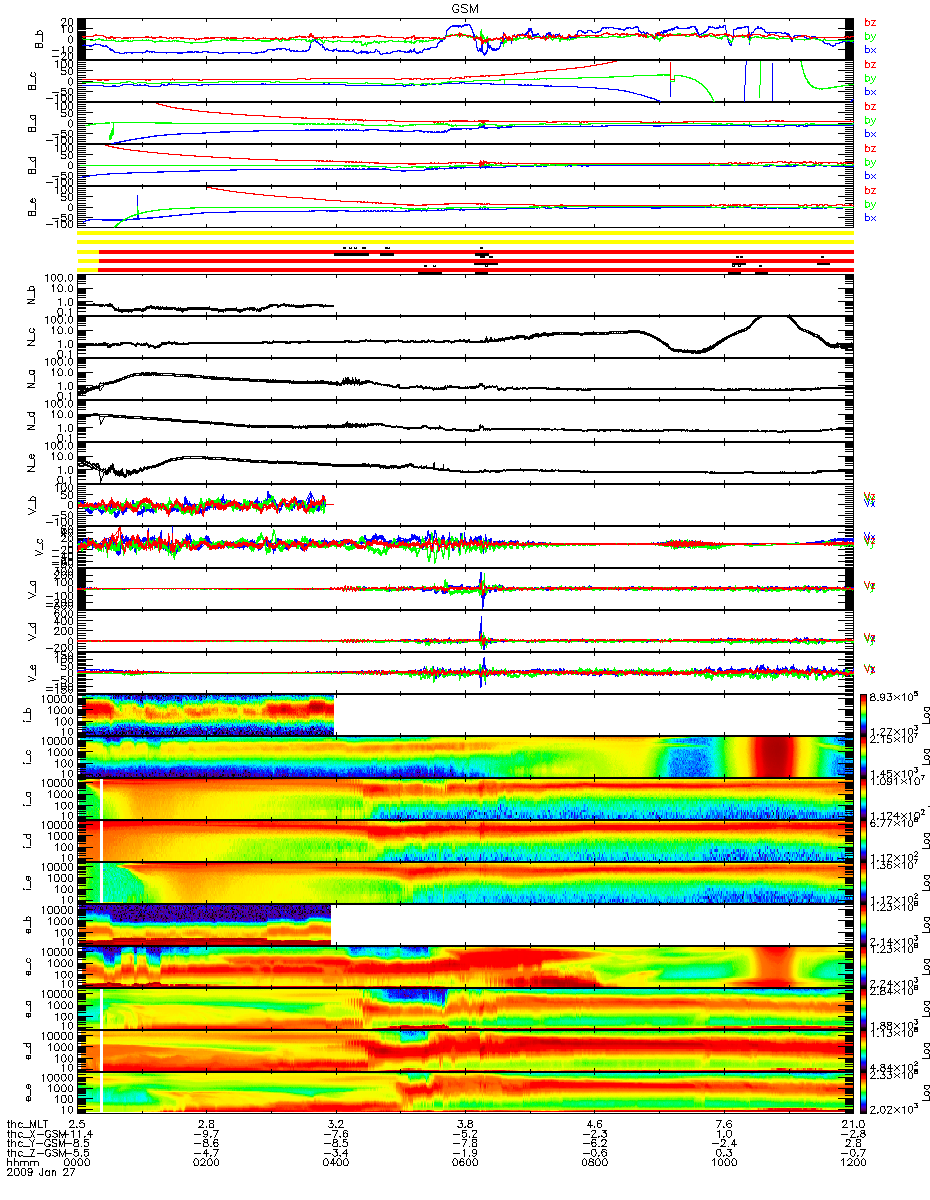Click the thc_Z-GSM row label
Image resolution: width=930 pixels, height=1200 pixels.
point(36,1153)
